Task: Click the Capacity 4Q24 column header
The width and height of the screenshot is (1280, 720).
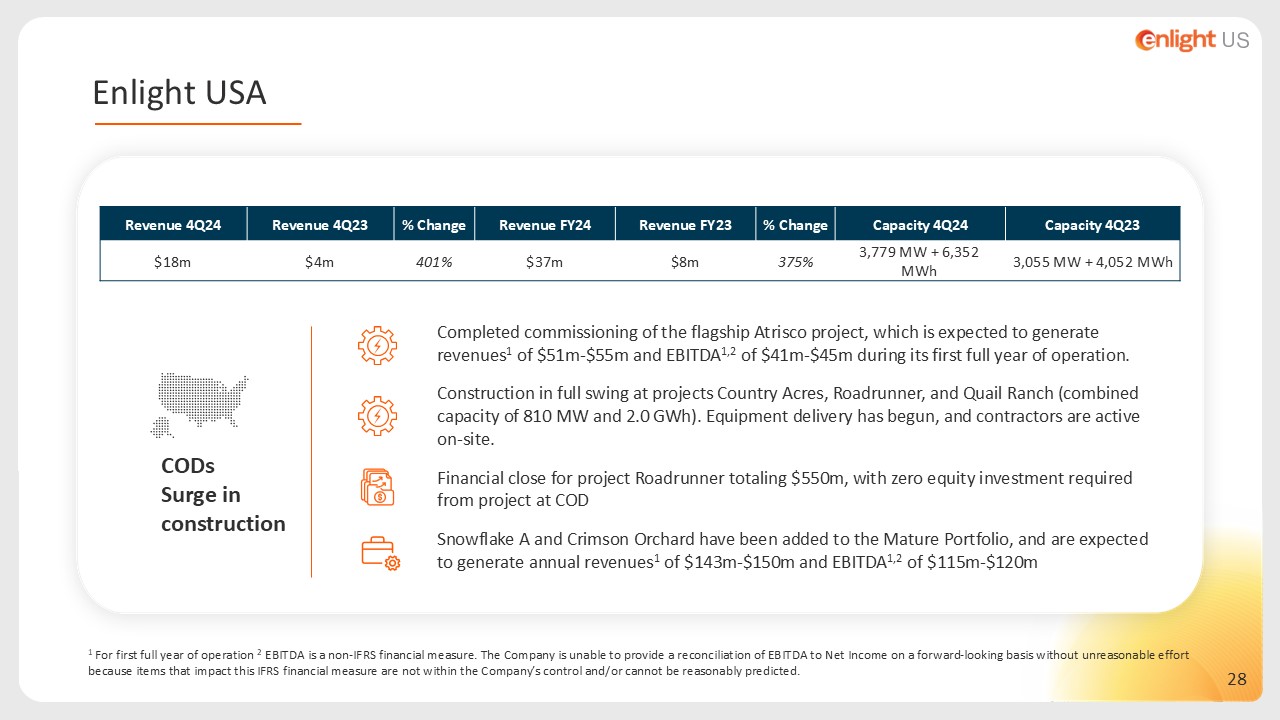Action: click(x=919, y=225)
